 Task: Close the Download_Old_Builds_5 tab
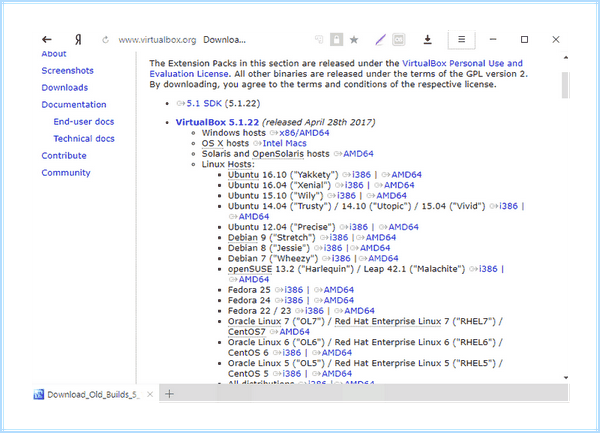tap(150, 394)
